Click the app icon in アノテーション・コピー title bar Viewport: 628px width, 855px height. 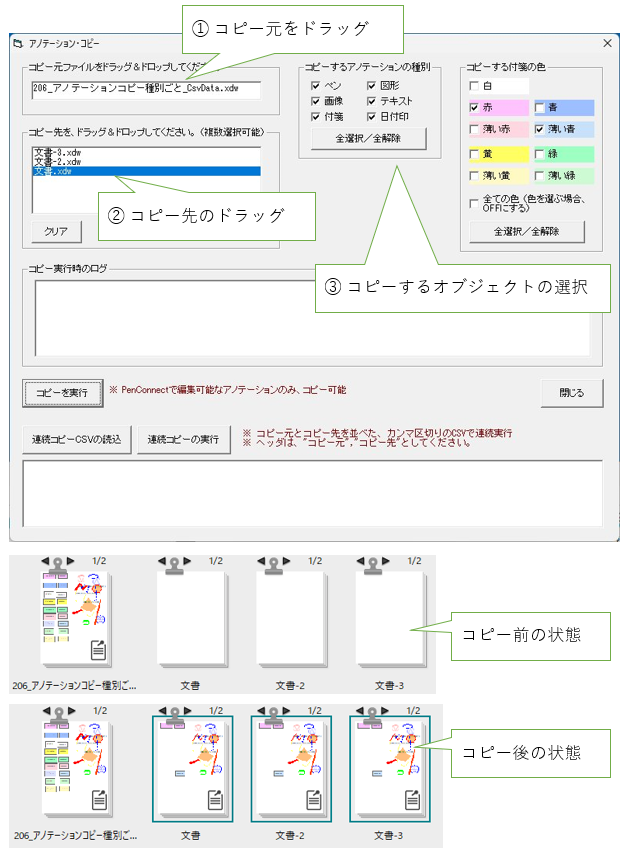coord(16,43)
